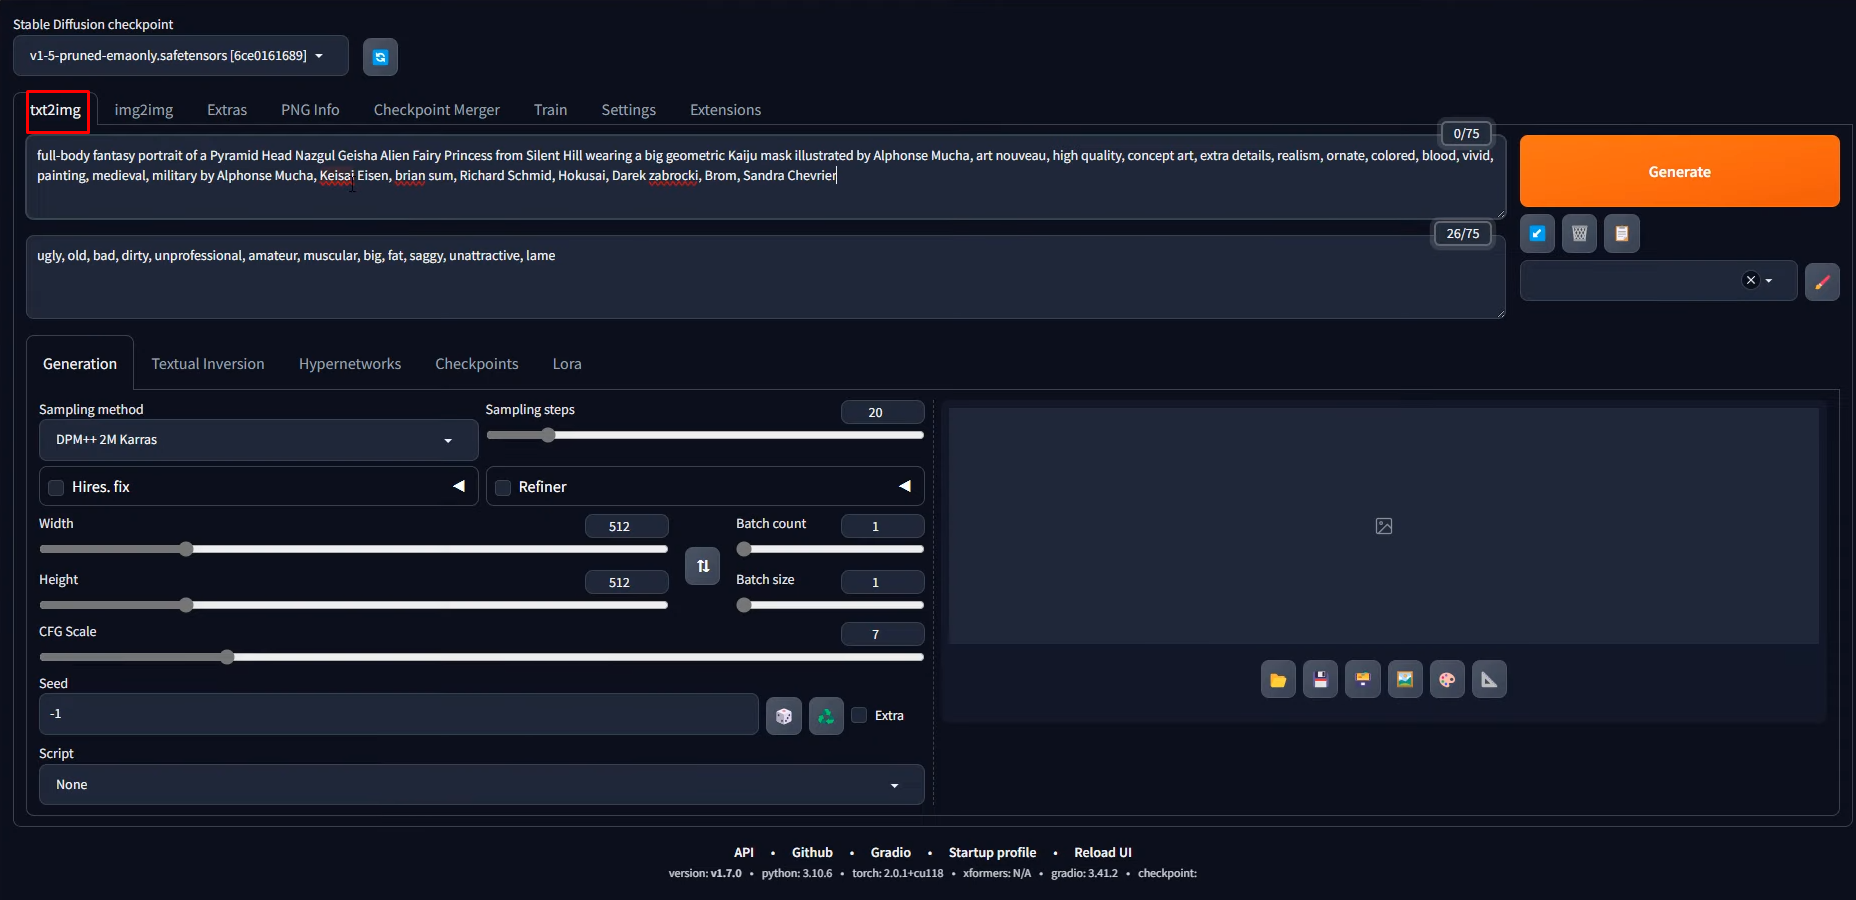Open the Extras tab

coord(227,110)
